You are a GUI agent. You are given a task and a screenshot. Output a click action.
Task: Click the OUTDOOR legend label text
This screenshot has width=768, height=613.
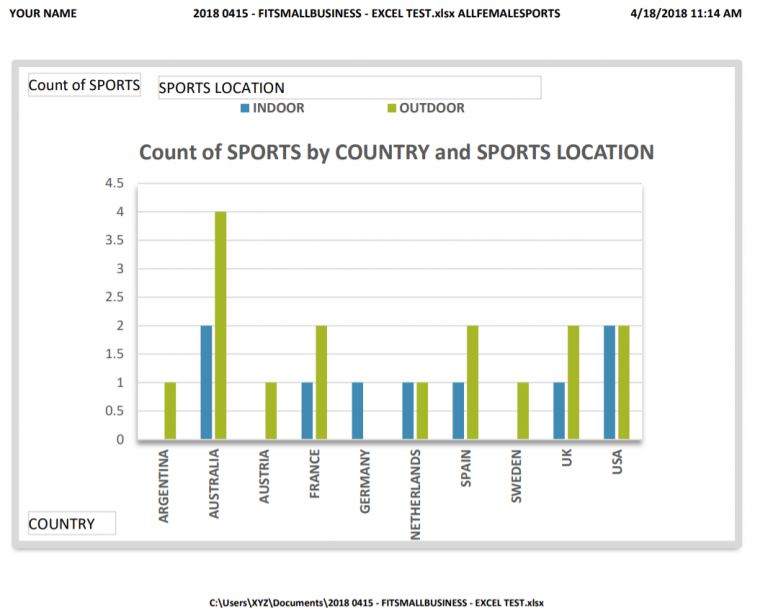pos(432,108)
